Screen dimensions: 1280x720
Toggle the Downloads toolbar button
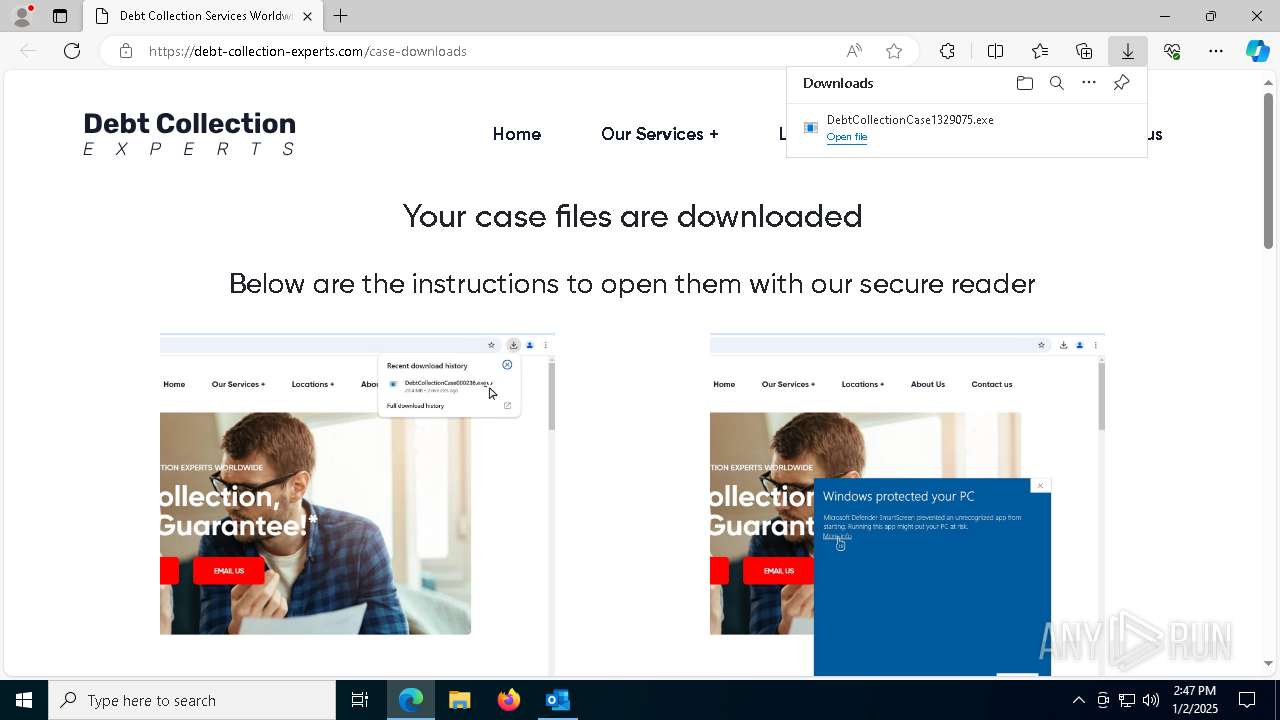tap(1128, 51)
